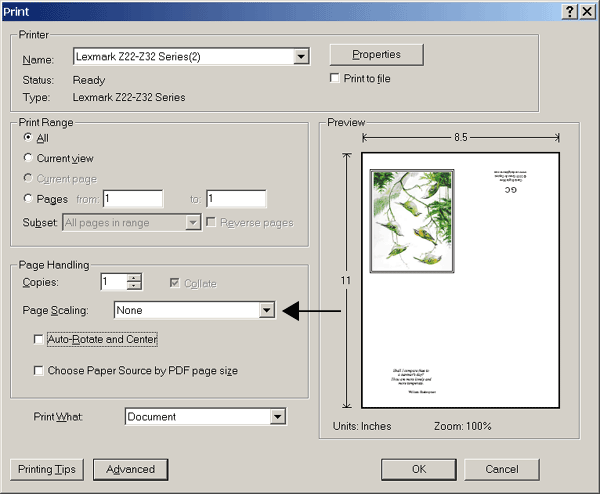
Task: Click the Pages from input field
Action: pyautogui.click(x=132, y=199)
